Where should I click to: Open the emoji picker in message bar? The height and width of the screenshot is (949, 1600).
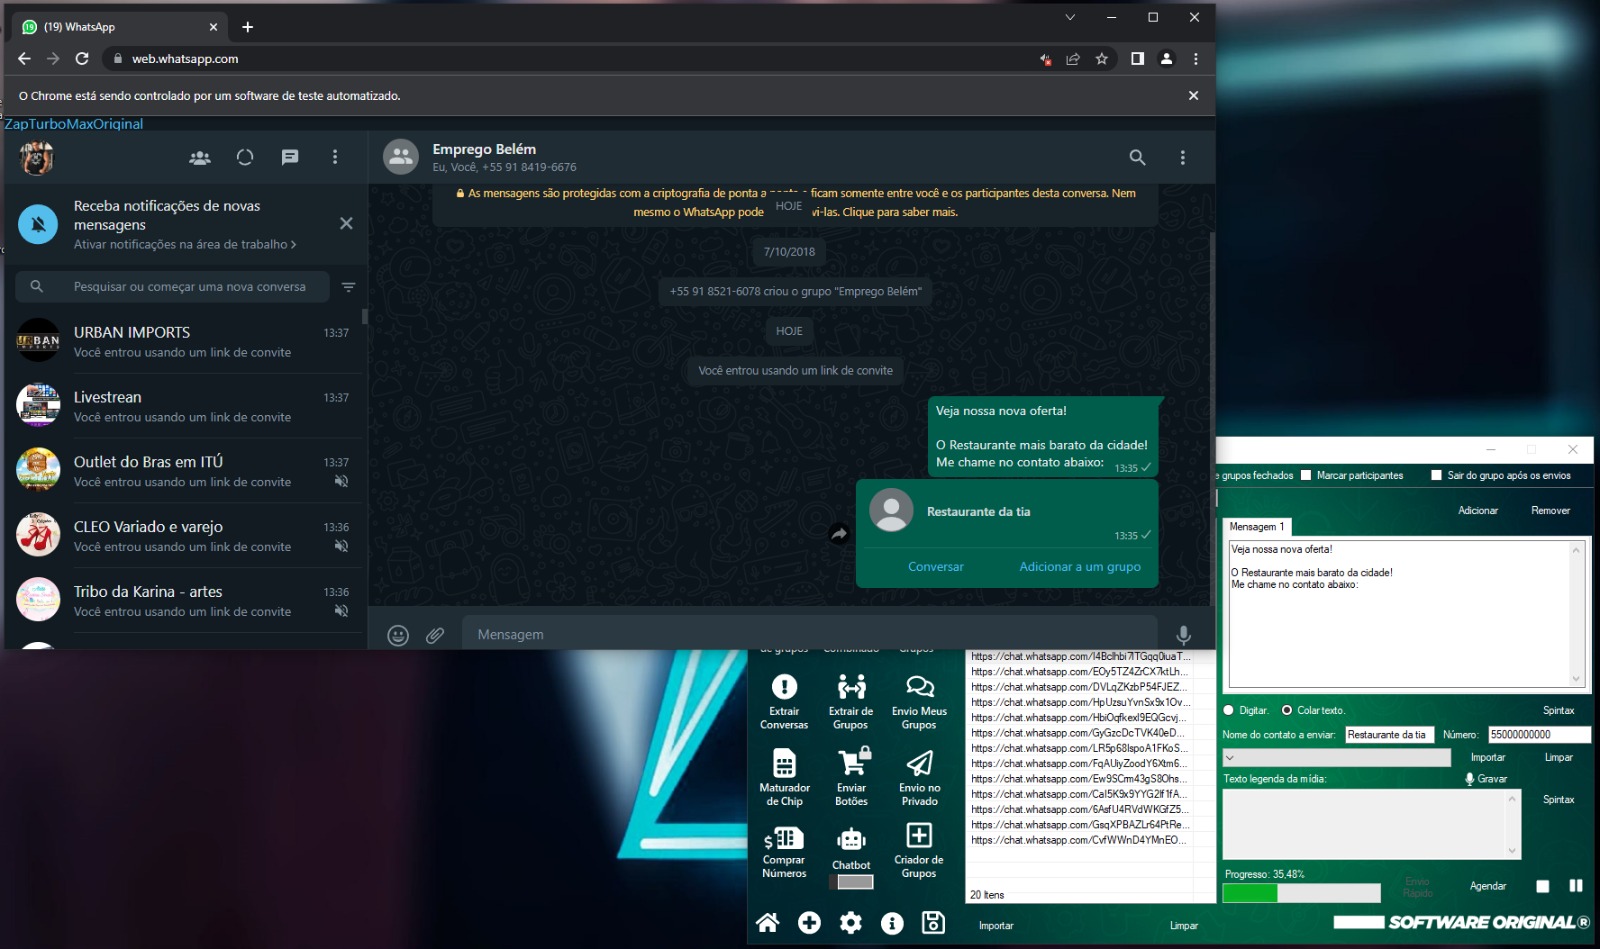pyautogui.click(x=398, y=635)
